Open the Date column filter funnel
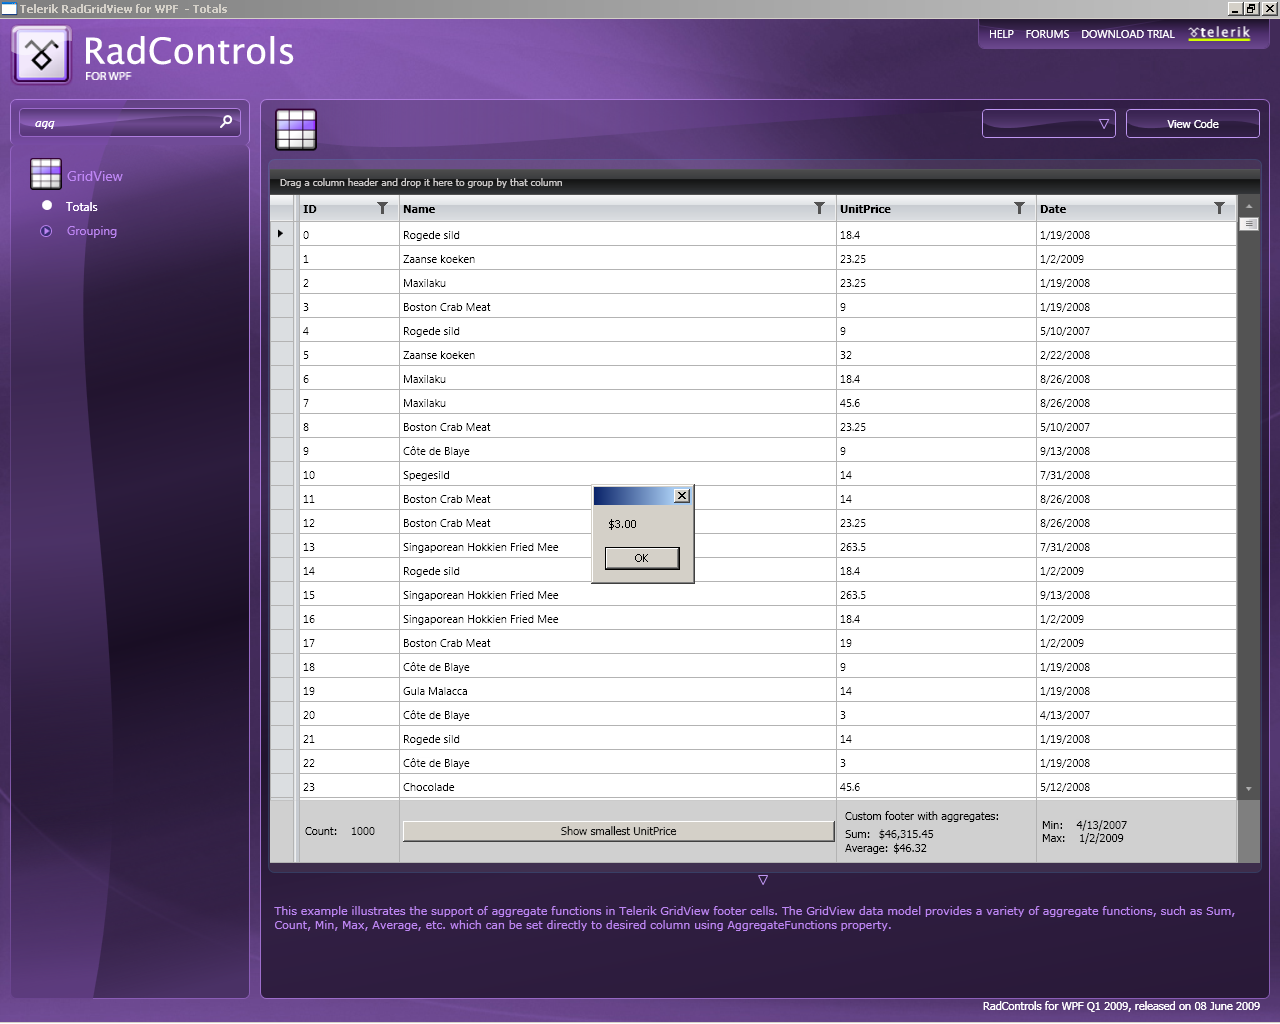 (1219, 208)
